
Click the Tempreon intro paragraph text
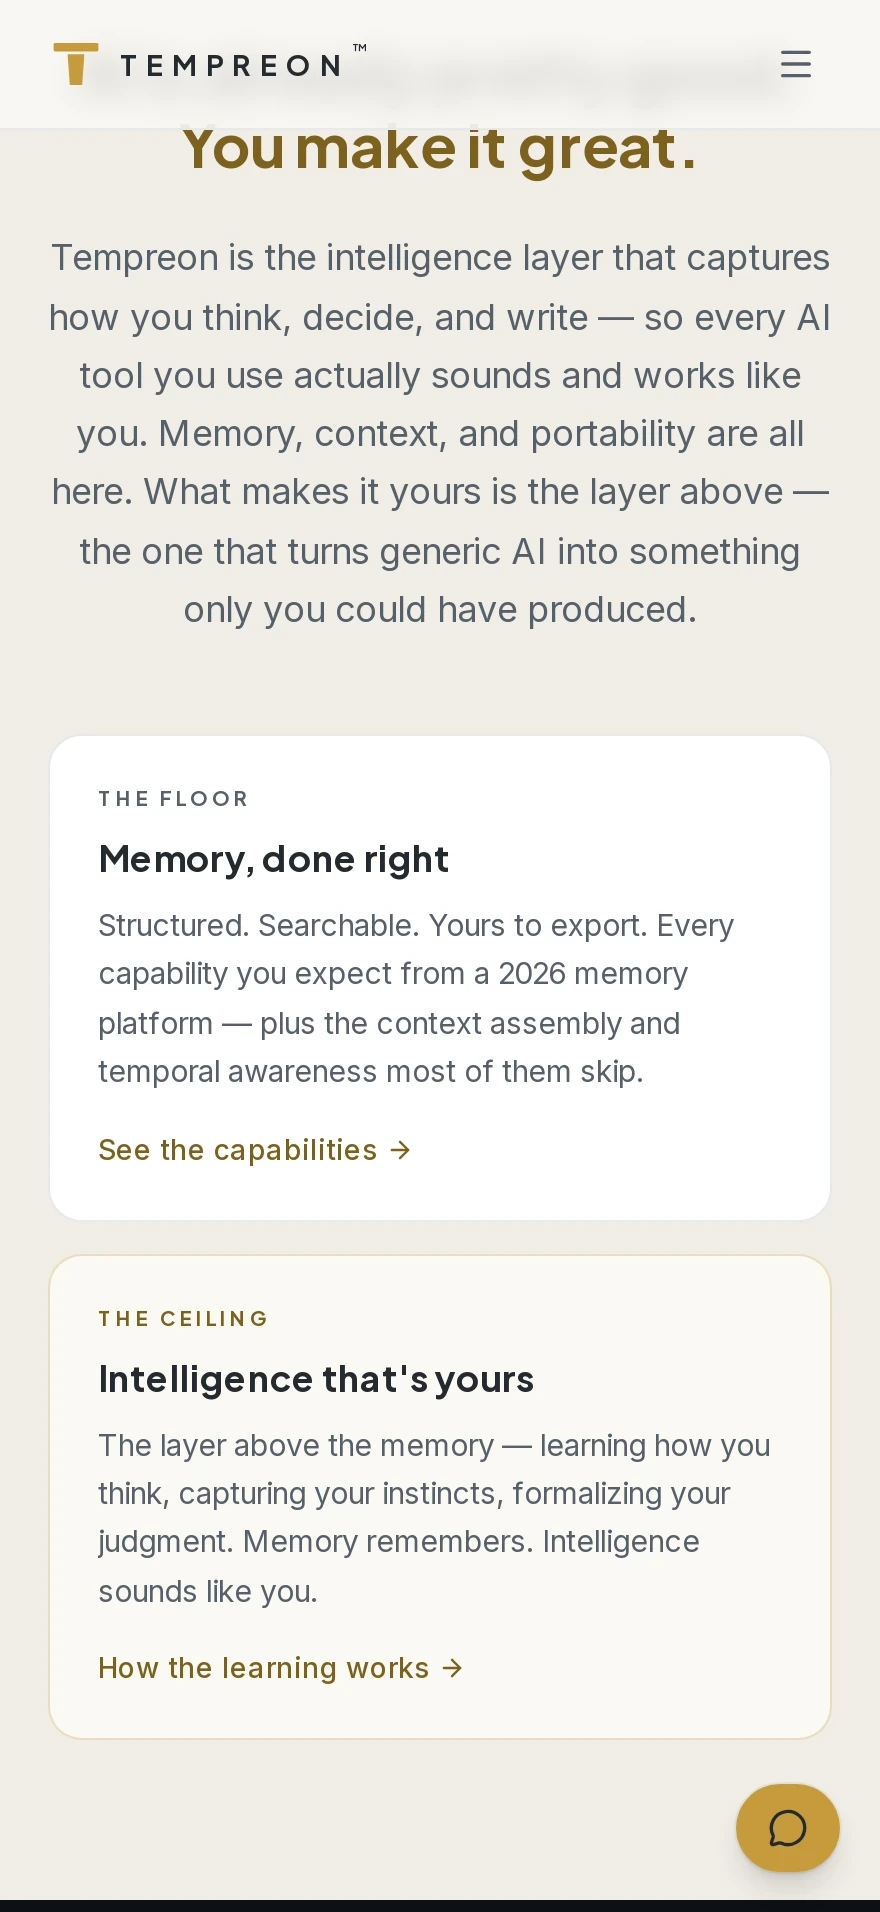tap(440, 433)
